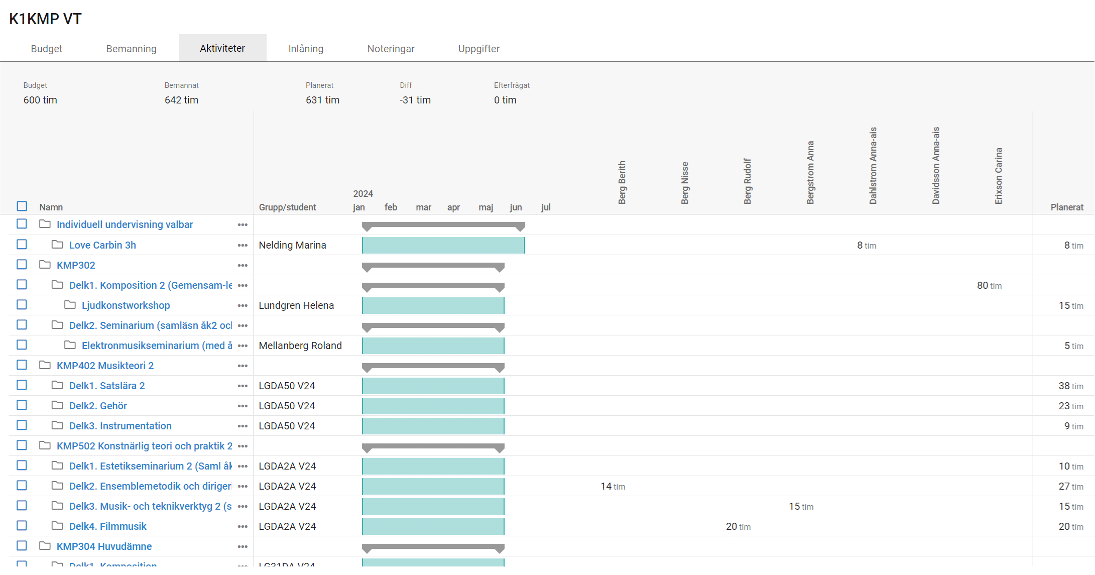Check the box for Love Carbin 3h row

[x=22, y=245]
